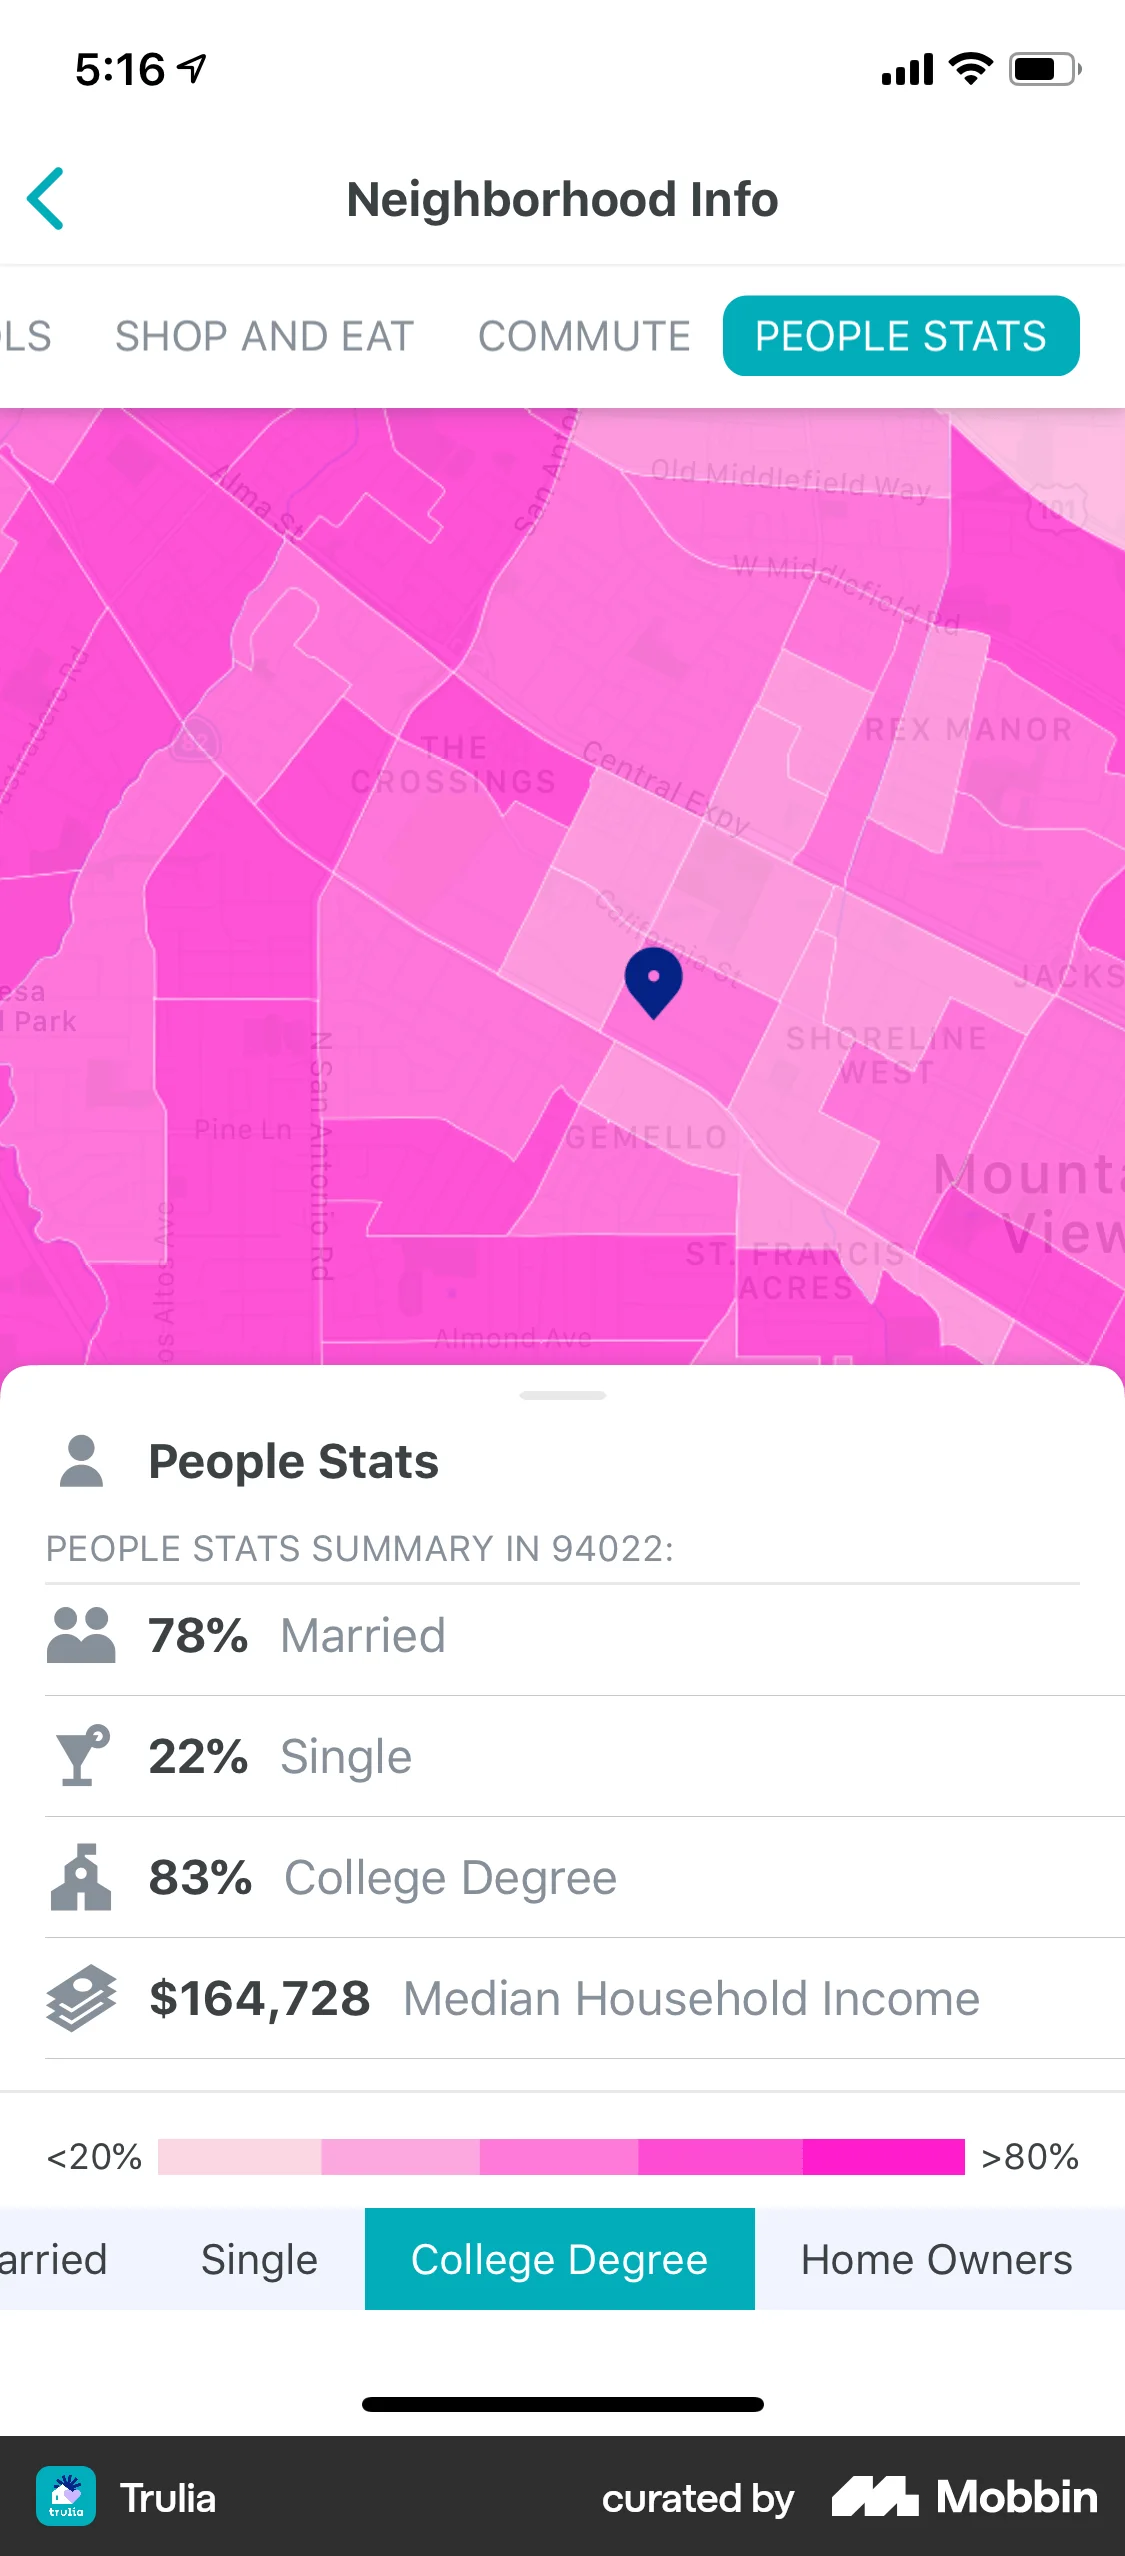
Task: Switch map to Home Owners filter
Action: click(936, 2260)
